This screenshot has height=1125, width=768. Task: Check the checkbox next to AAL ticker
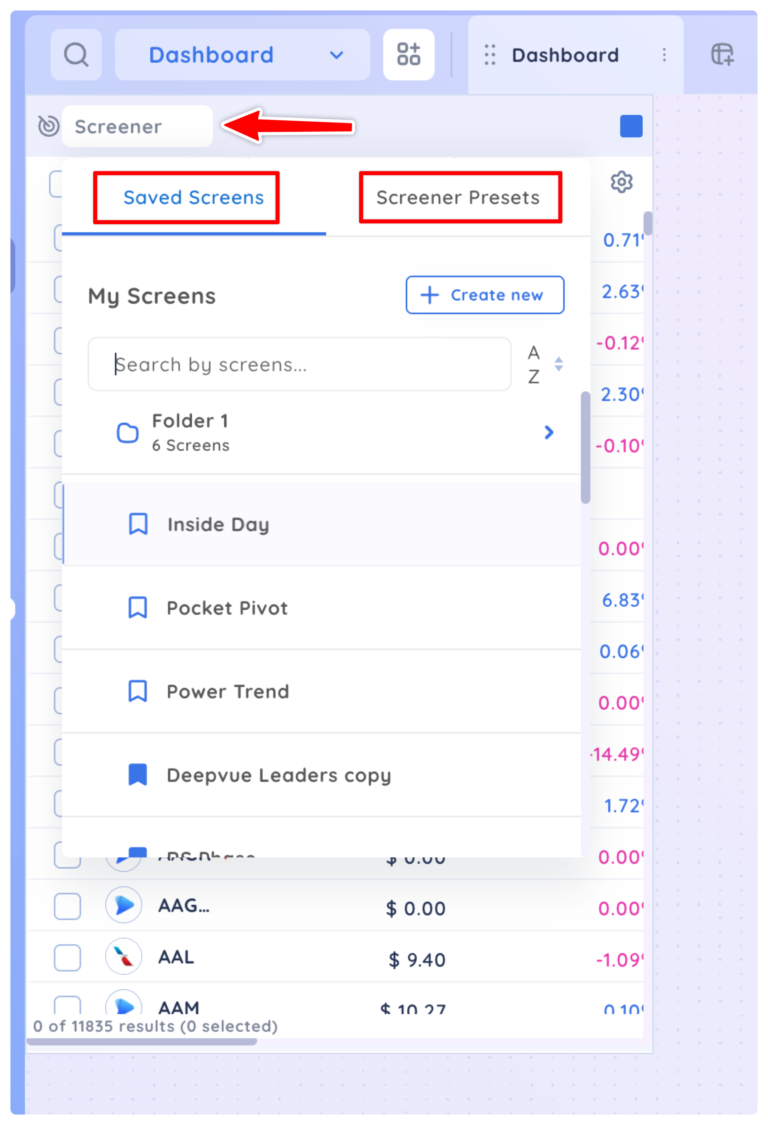[67, 957]
